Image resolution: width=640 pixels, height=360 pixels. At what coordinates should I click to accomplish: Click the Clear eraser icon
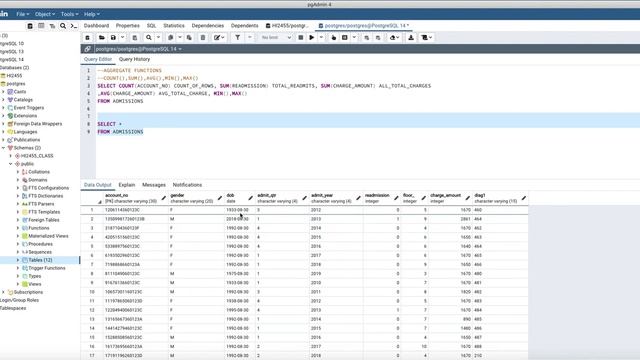393,38
